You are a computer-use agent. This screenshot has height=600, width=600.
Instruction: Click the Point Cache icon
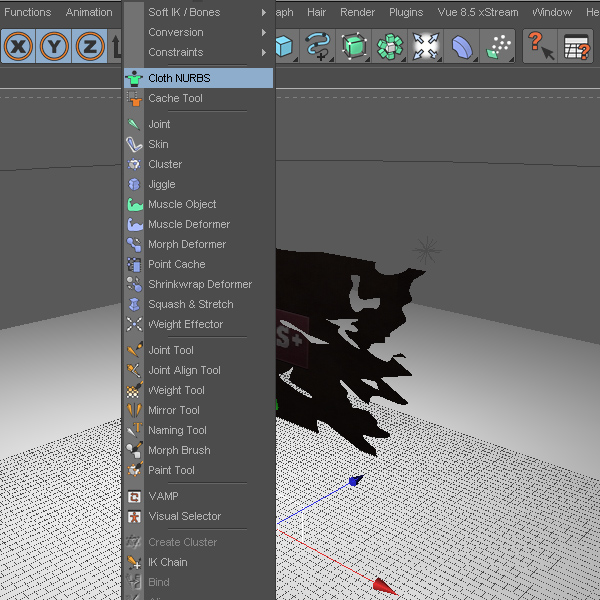coord(134,264)
